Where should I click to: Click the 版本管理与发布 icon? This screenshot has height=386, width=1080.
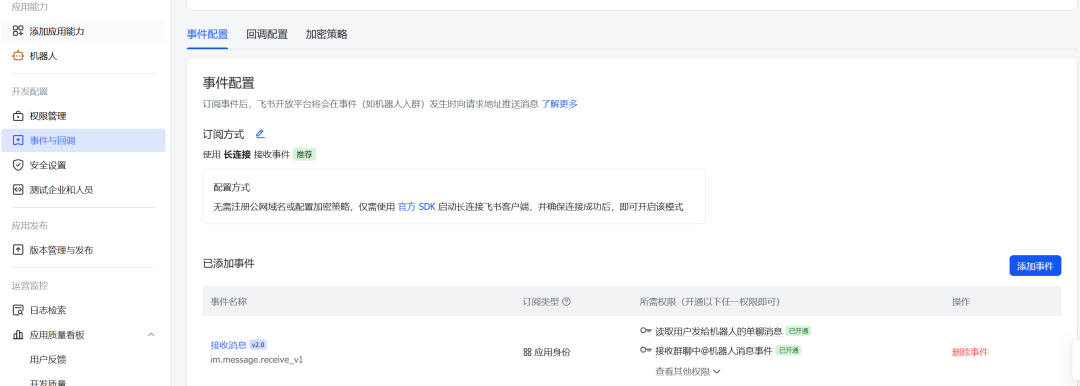pyautogui.click(x=18, y=250)
